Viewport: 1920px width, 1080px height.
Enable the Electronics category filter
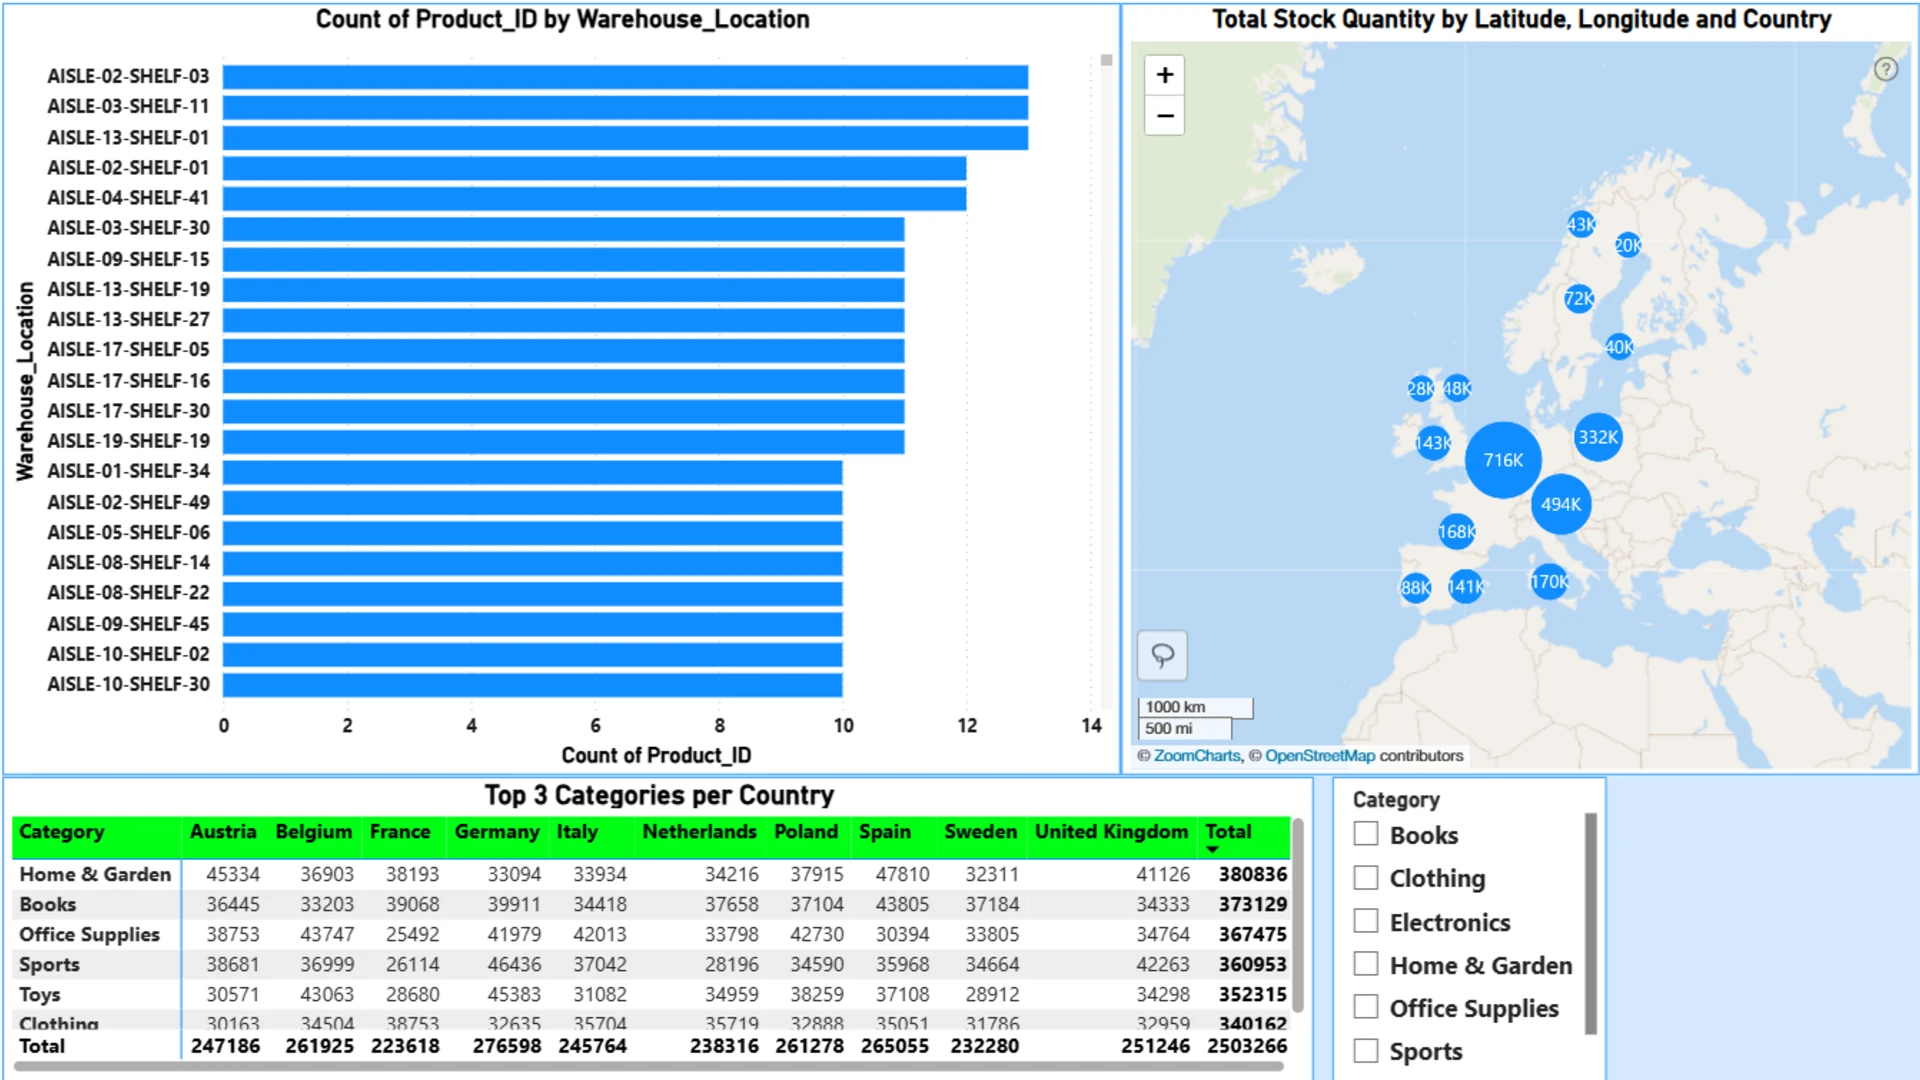click(1366, 921)
